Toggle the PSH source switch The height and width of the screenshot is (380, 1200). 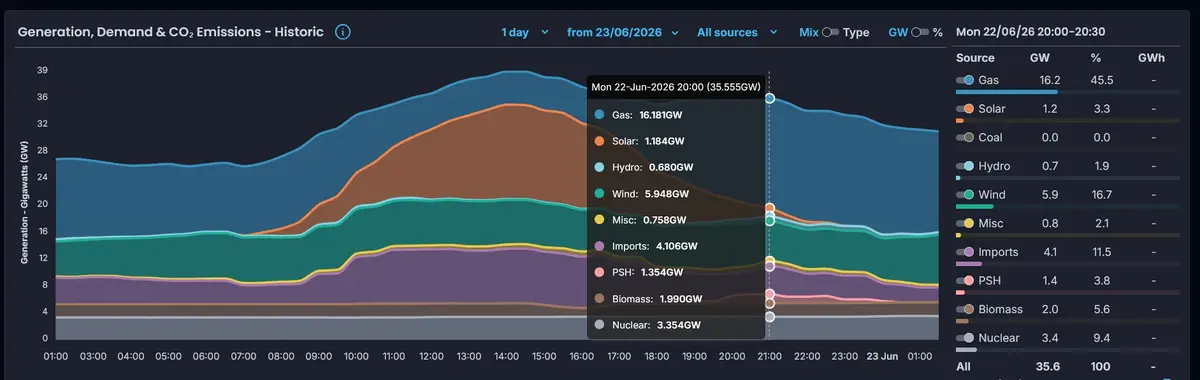[965, 281]
